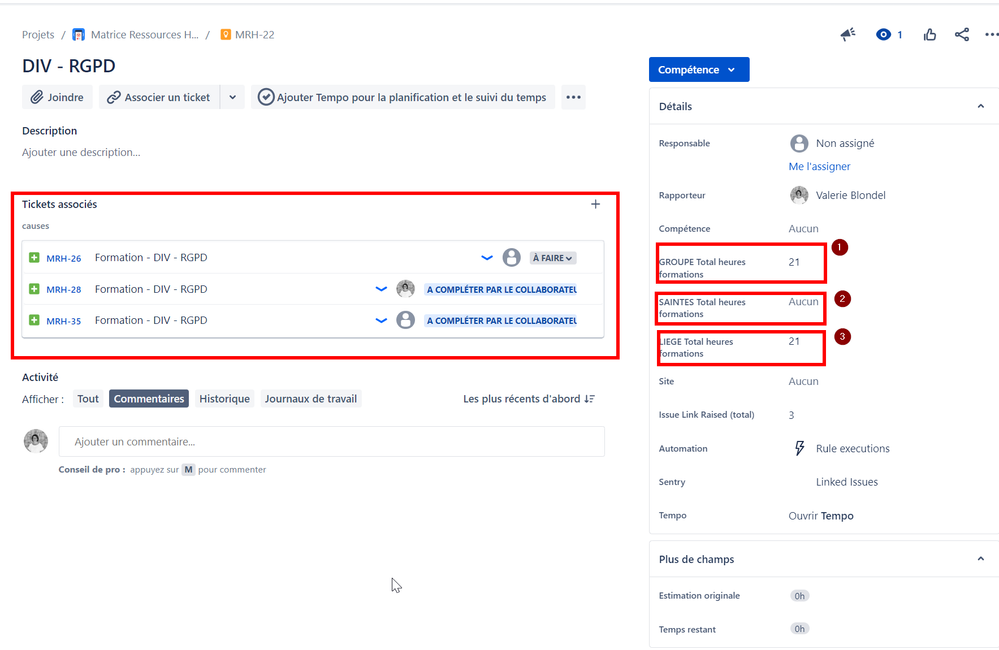The image size is (999, 650).
Task: Collapse the Plus de champs panel
Action: (981, 559)
